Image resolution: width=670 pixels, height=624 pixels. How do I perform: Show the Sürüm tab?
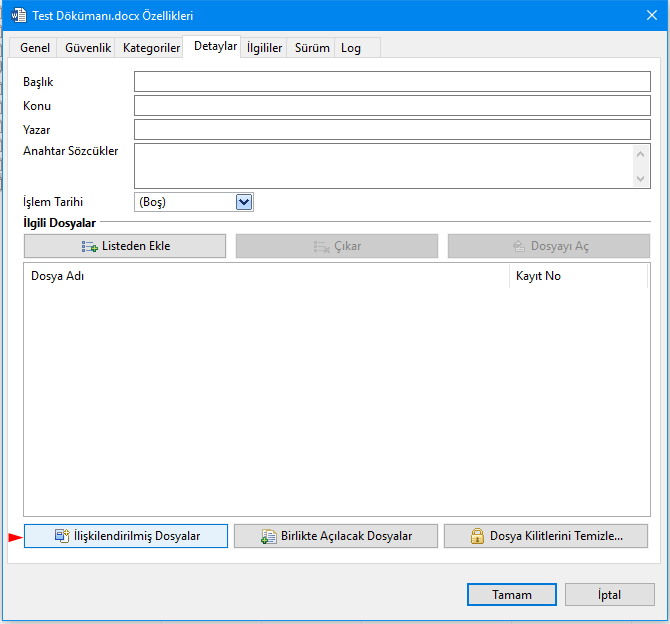[312, 48]
